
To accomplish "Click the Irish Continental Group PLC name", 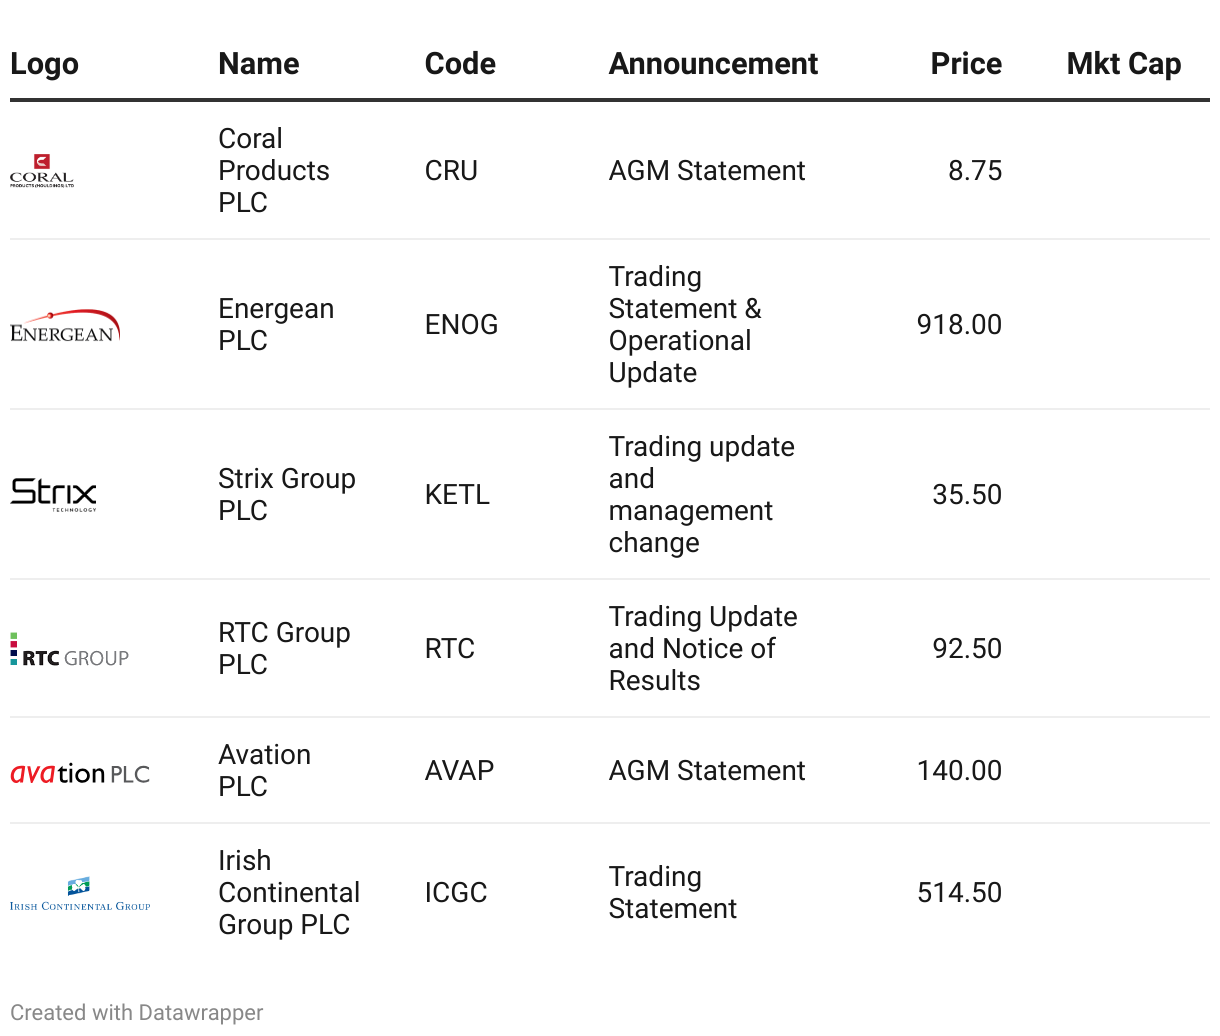I will point(288,892).
